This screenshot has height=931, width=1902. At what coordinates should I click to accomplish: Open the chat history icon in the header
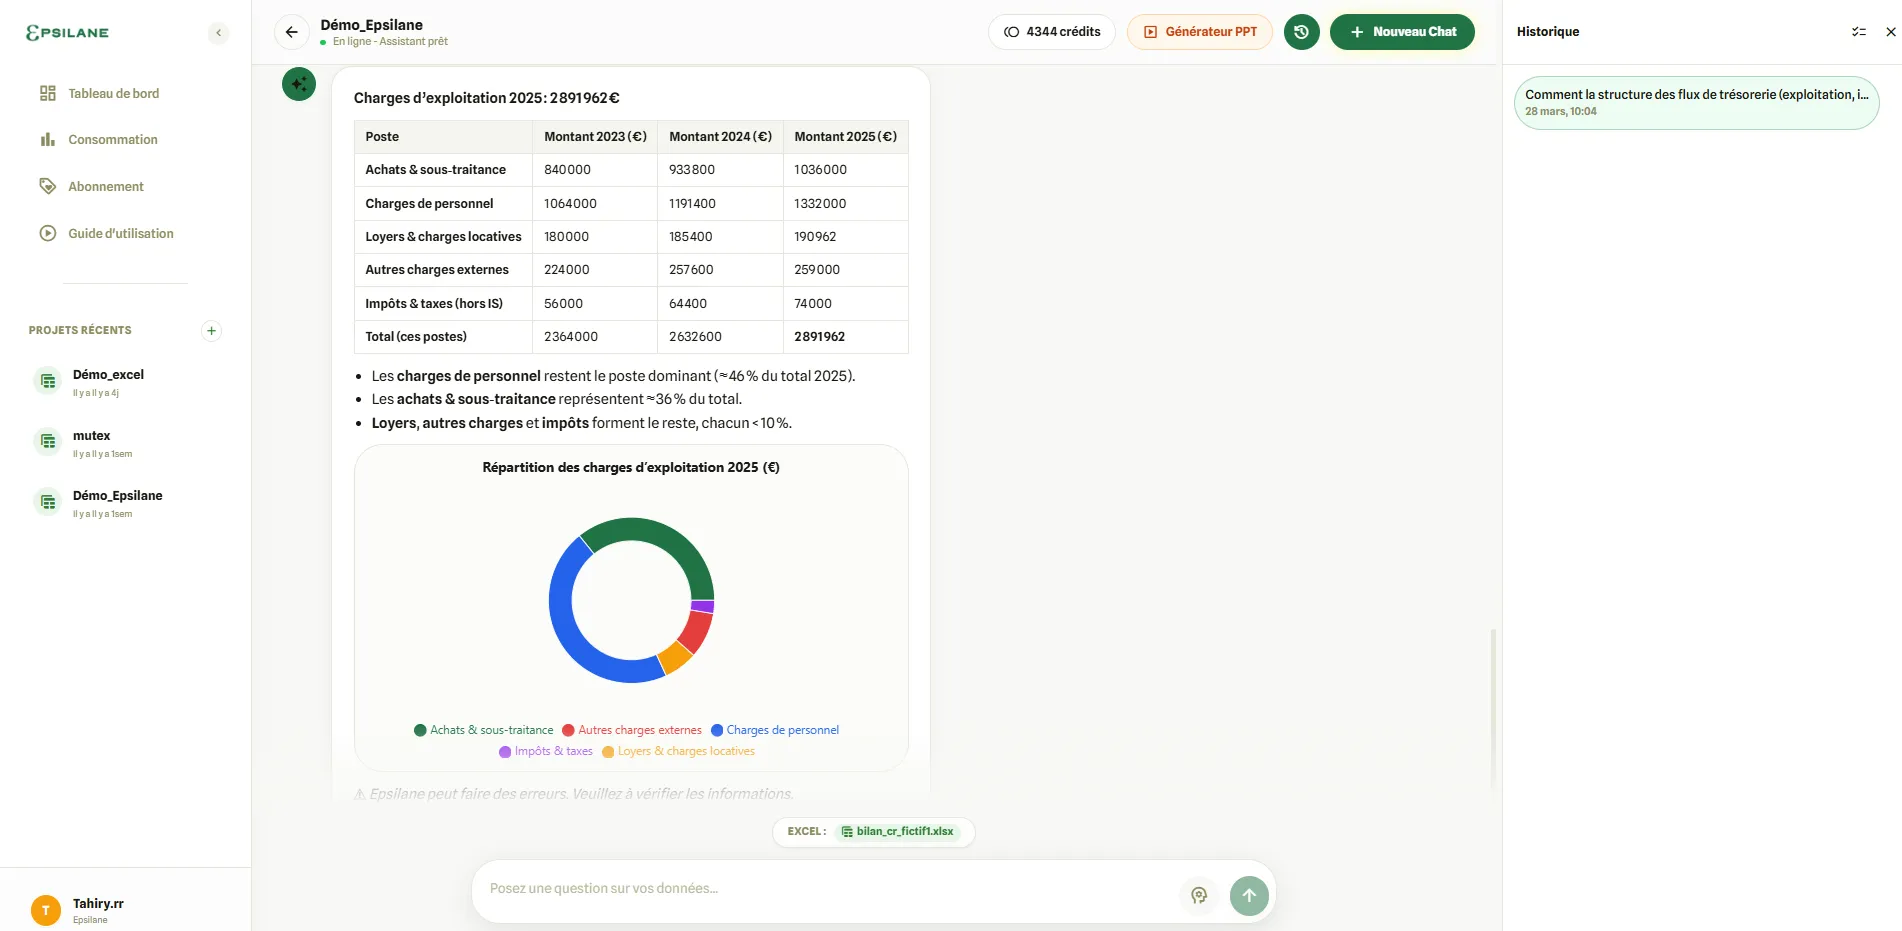pos(1301,31)
